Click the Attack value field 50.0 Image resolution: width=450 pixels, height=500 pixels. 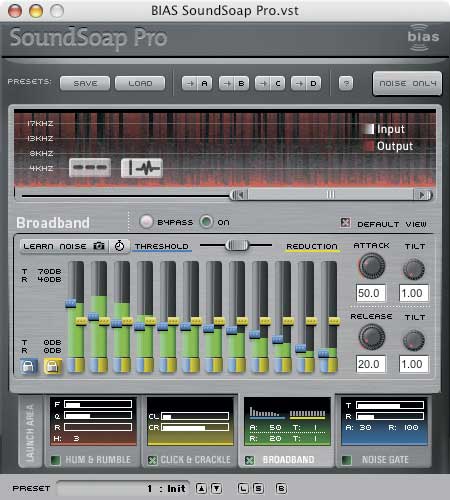(x=370, y=293)
